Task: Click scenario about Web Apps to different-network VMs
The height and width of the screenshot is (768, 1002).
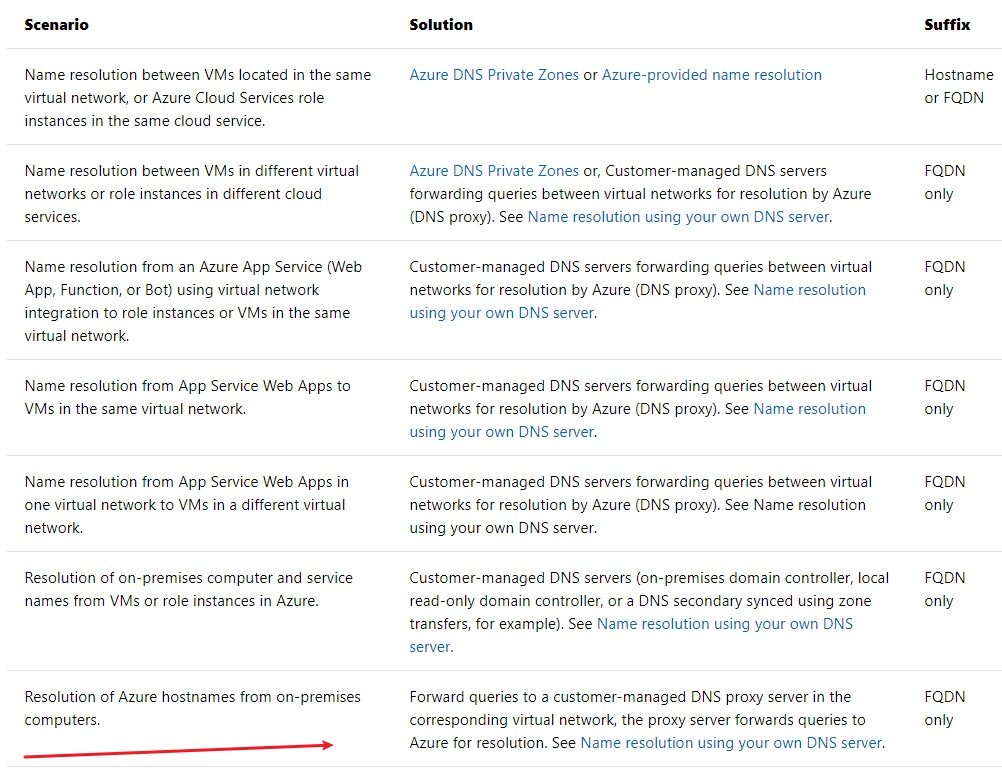Action: pos(186,504)
